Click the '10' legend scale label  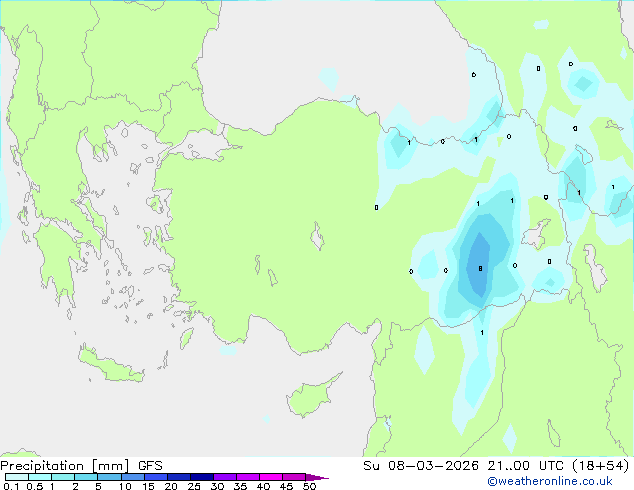coord(125,486)
